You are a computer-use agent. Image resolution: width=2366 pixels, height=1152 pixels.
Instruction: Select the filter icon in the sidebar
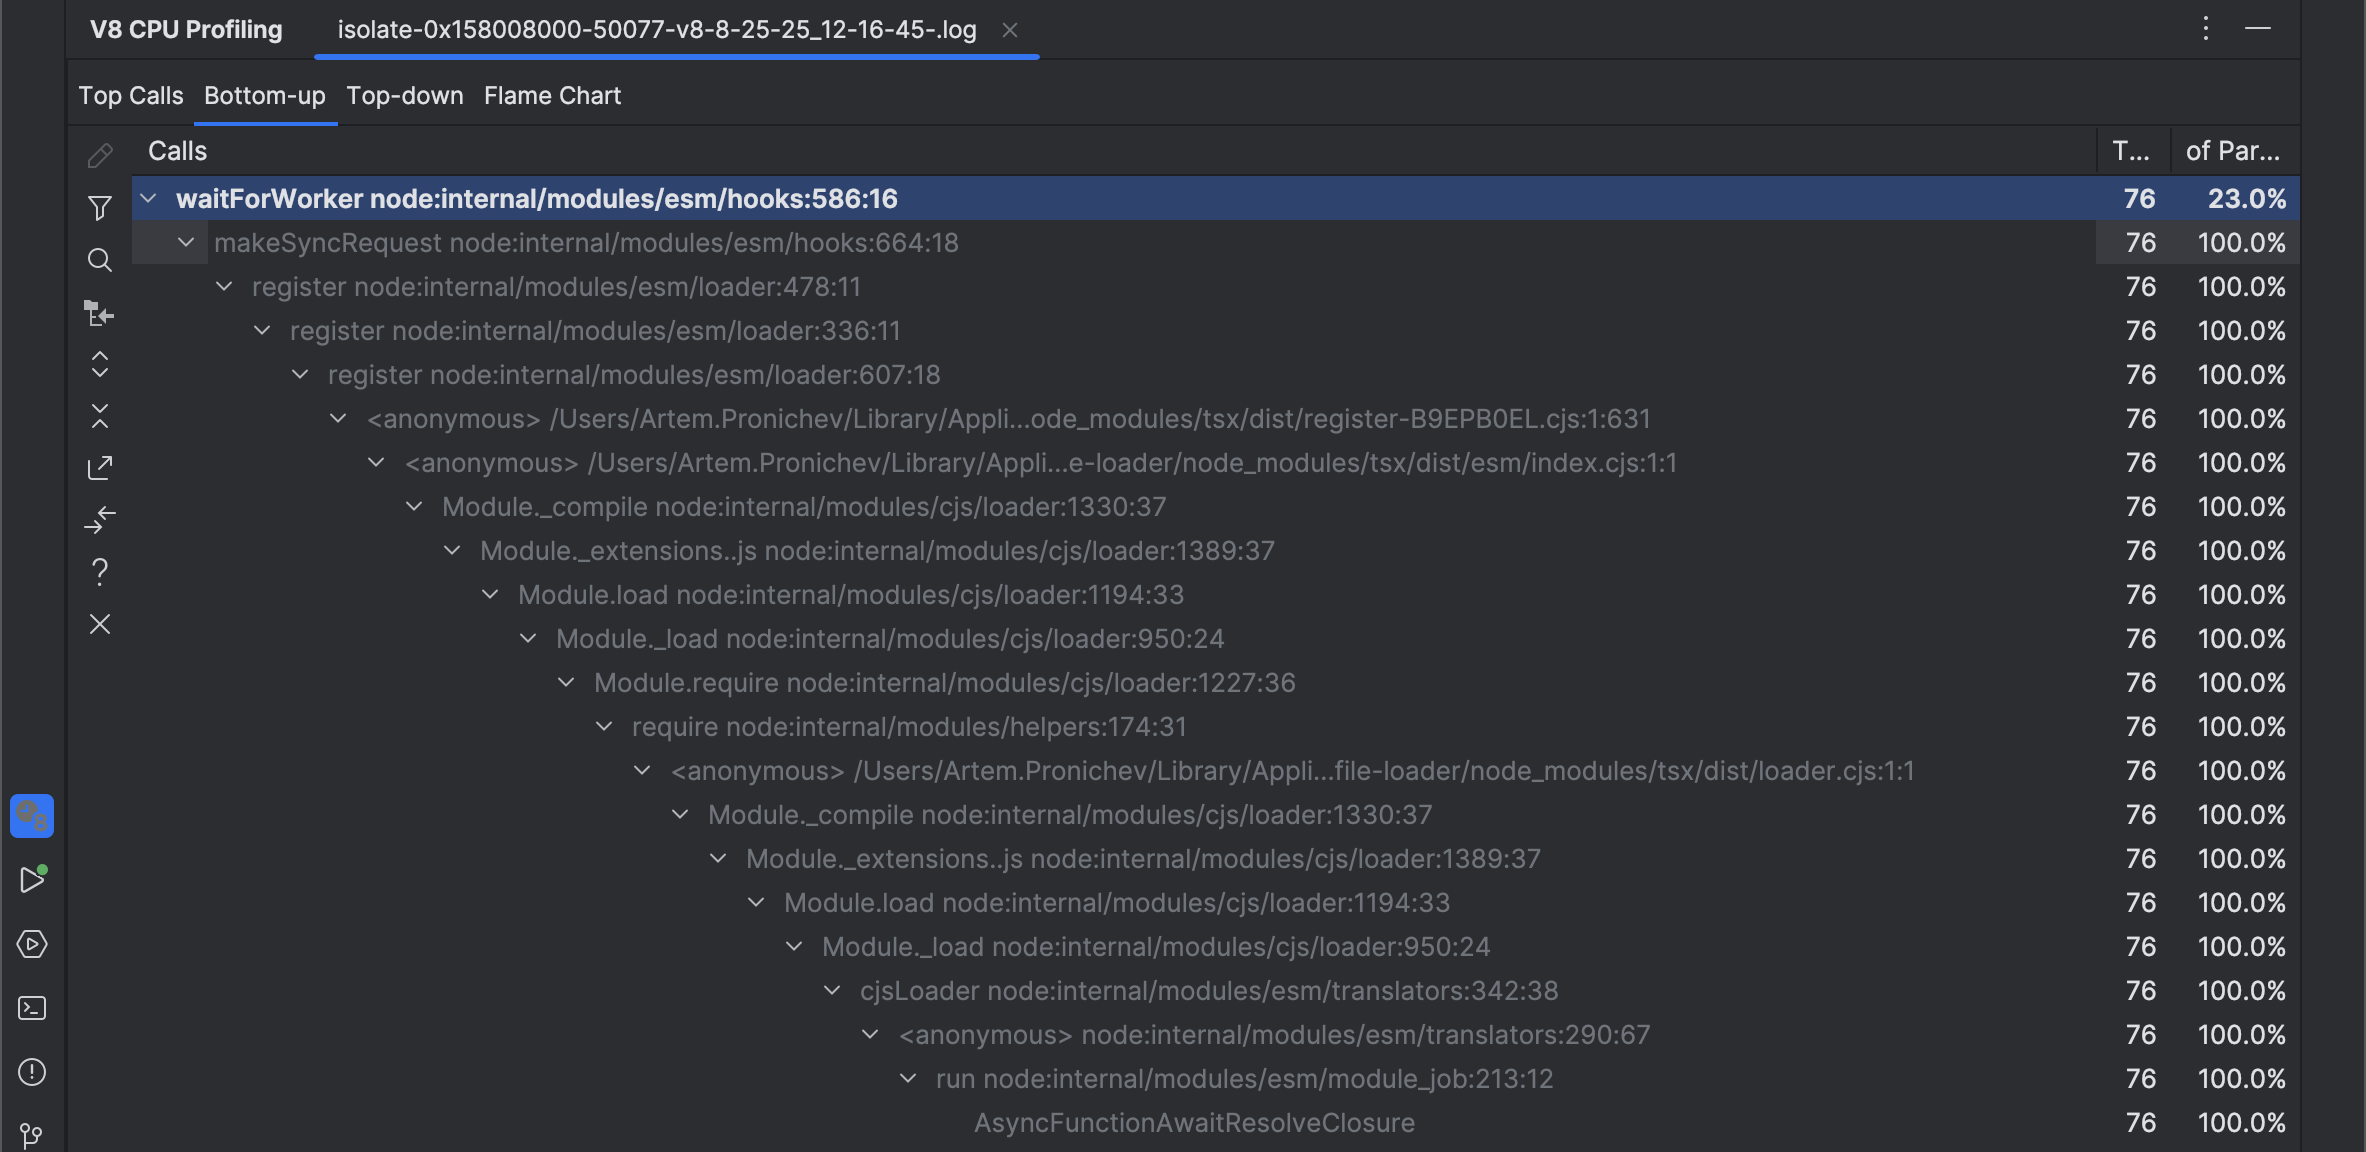coord(100,208)
